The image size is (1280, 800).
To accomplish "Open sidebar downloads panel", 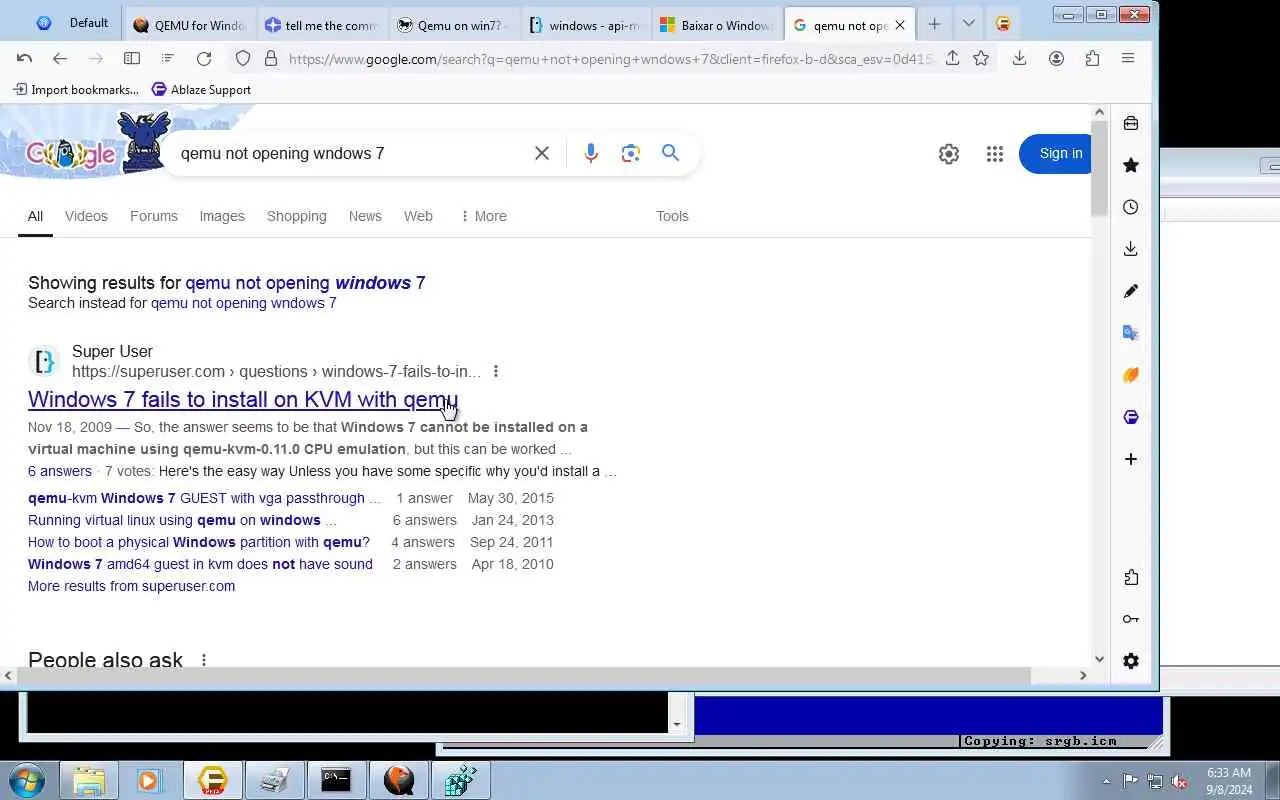I will (1131, 249).
